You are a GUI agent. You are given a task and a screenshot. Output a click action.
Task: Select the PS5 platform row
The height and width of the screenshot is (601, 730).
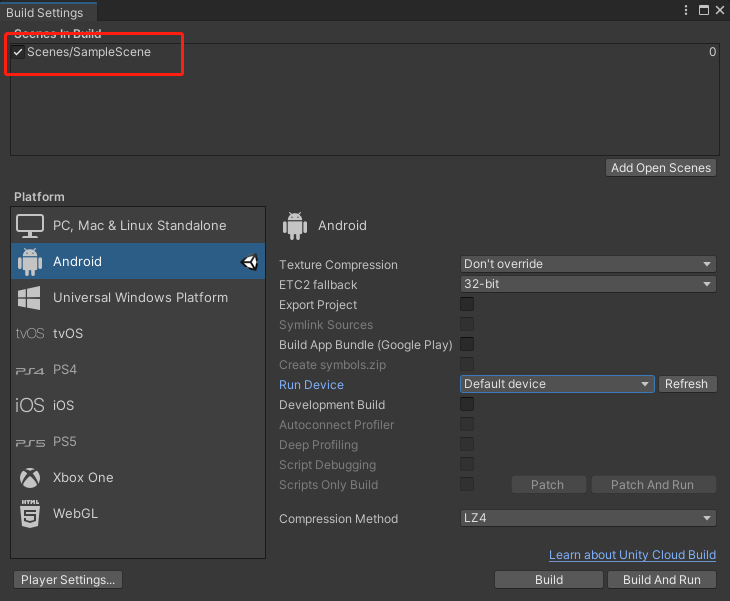138,441
